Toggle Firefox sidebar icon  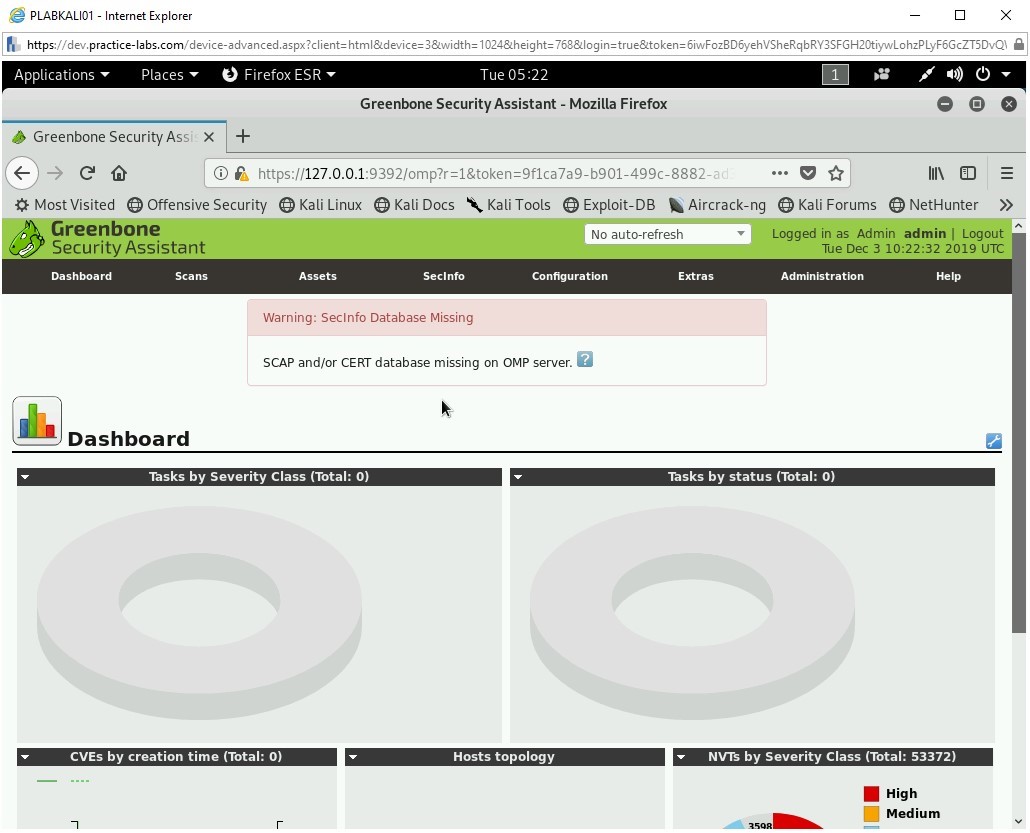(x=968, y=173)
